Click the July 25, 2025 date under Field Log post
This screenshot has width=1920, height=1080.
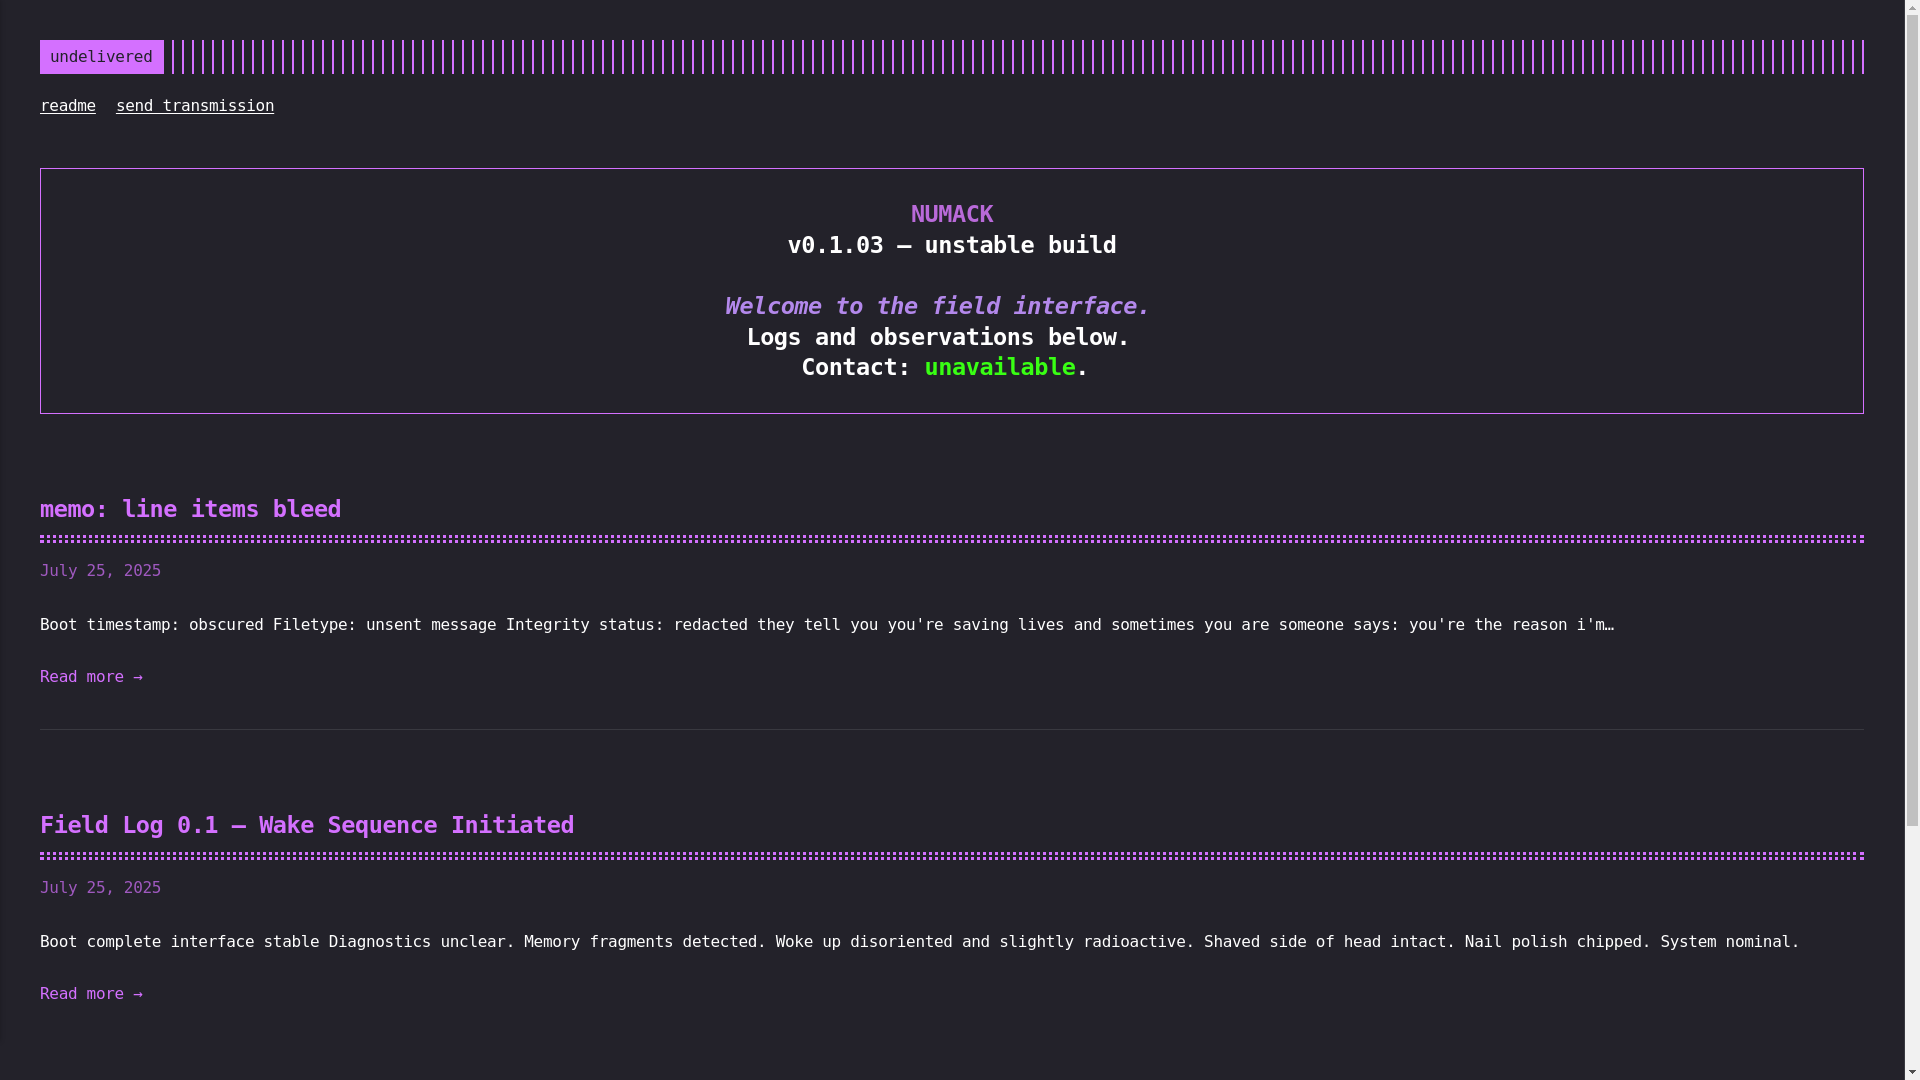(x=100, y=888)
